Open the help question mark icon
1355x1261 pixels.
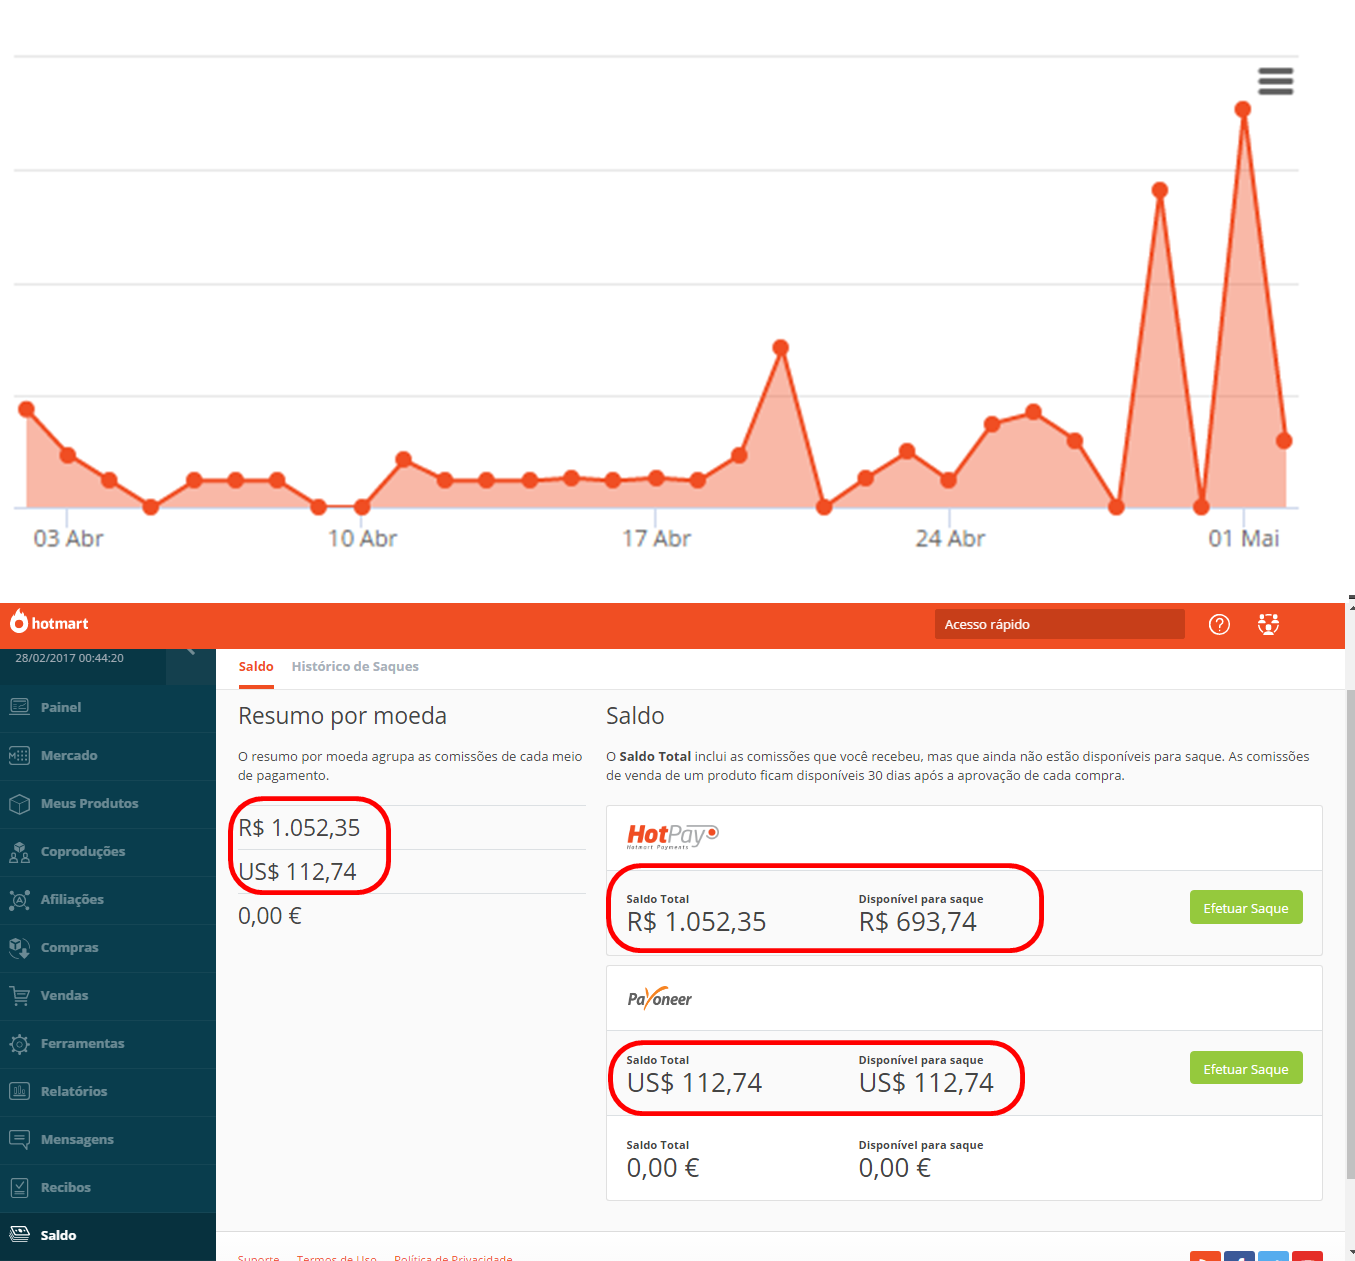(x=1219, y=624)
